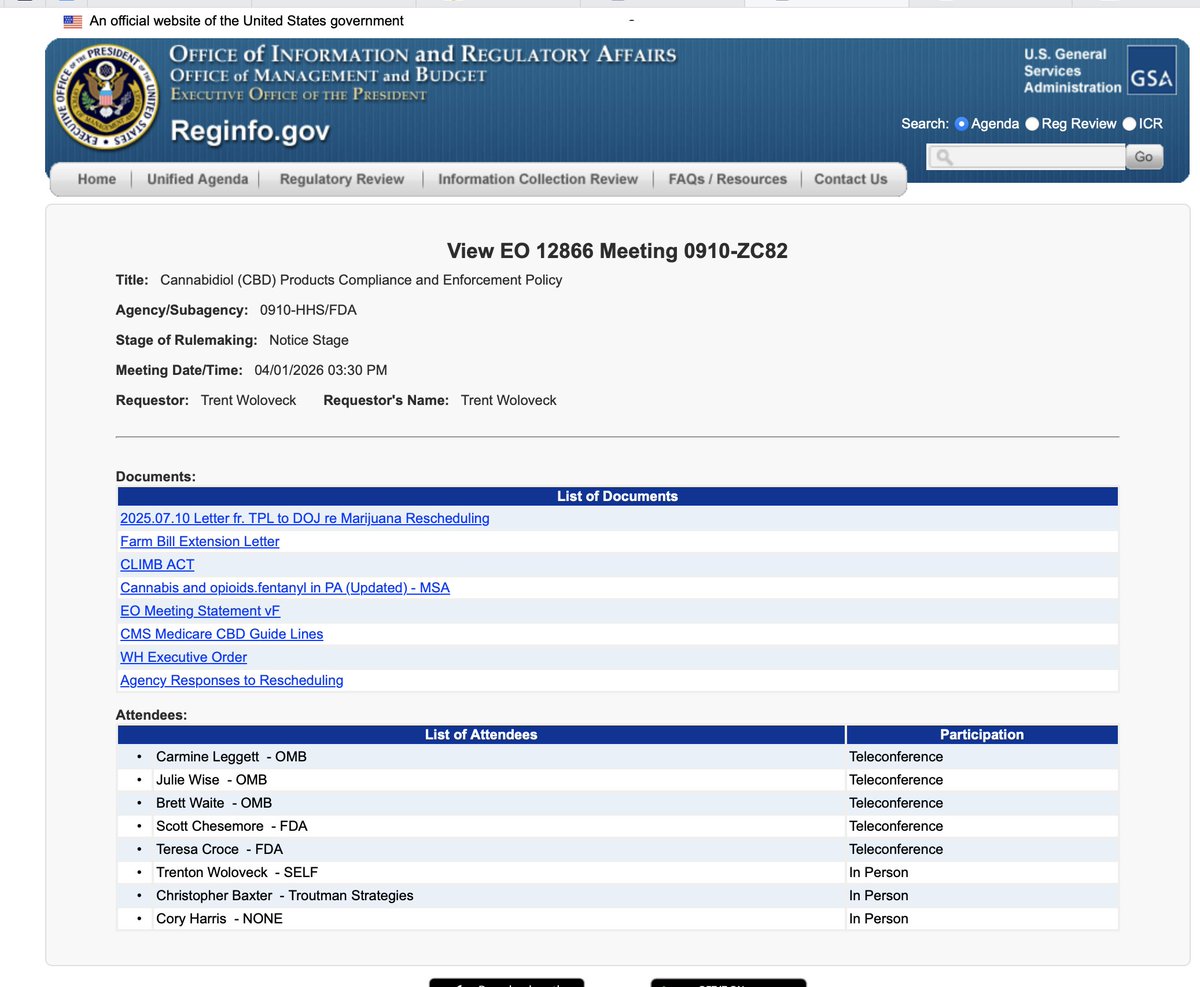Click the List of Documents table header

pos(617,496)
